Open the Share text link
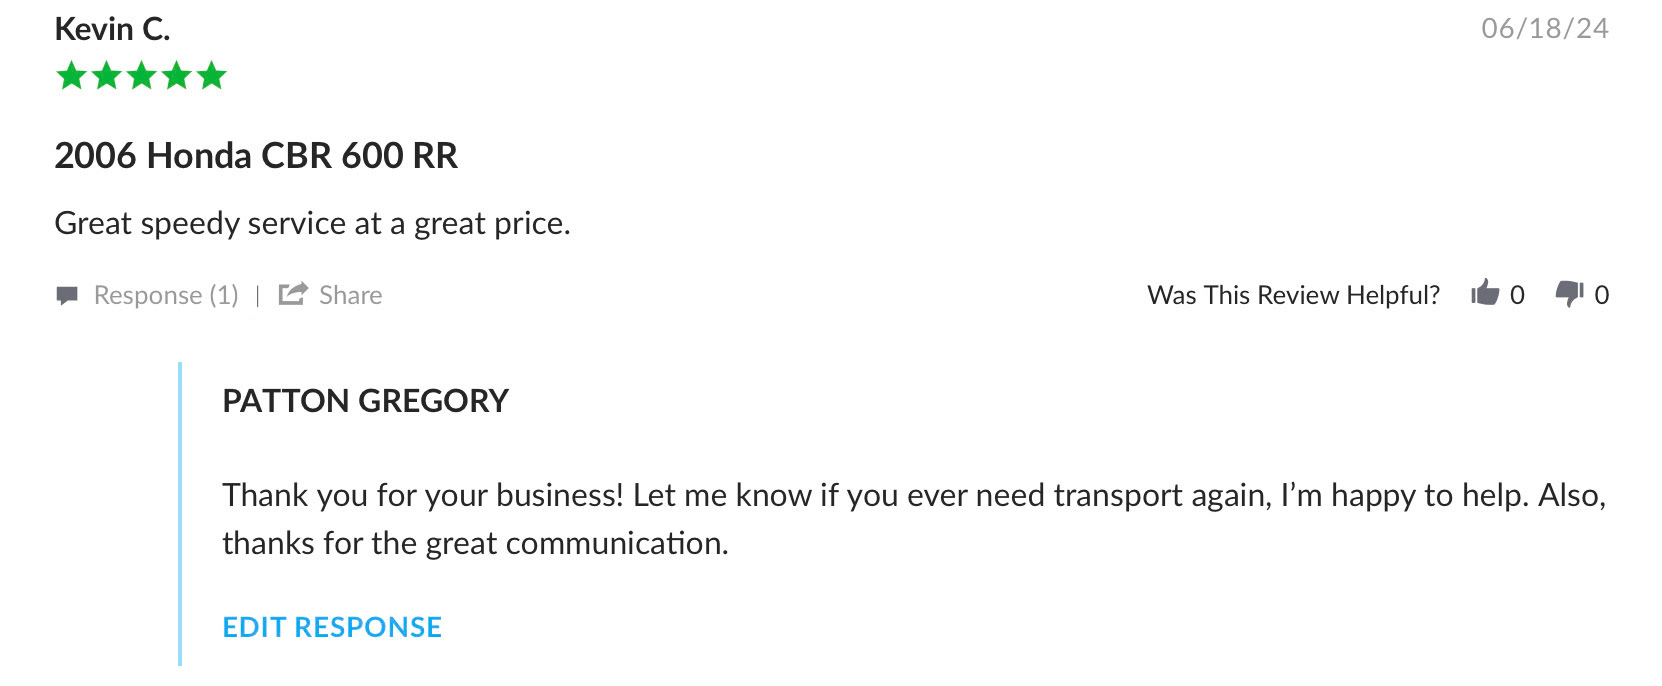This screenshot has height=686, width=1662. 350,295
